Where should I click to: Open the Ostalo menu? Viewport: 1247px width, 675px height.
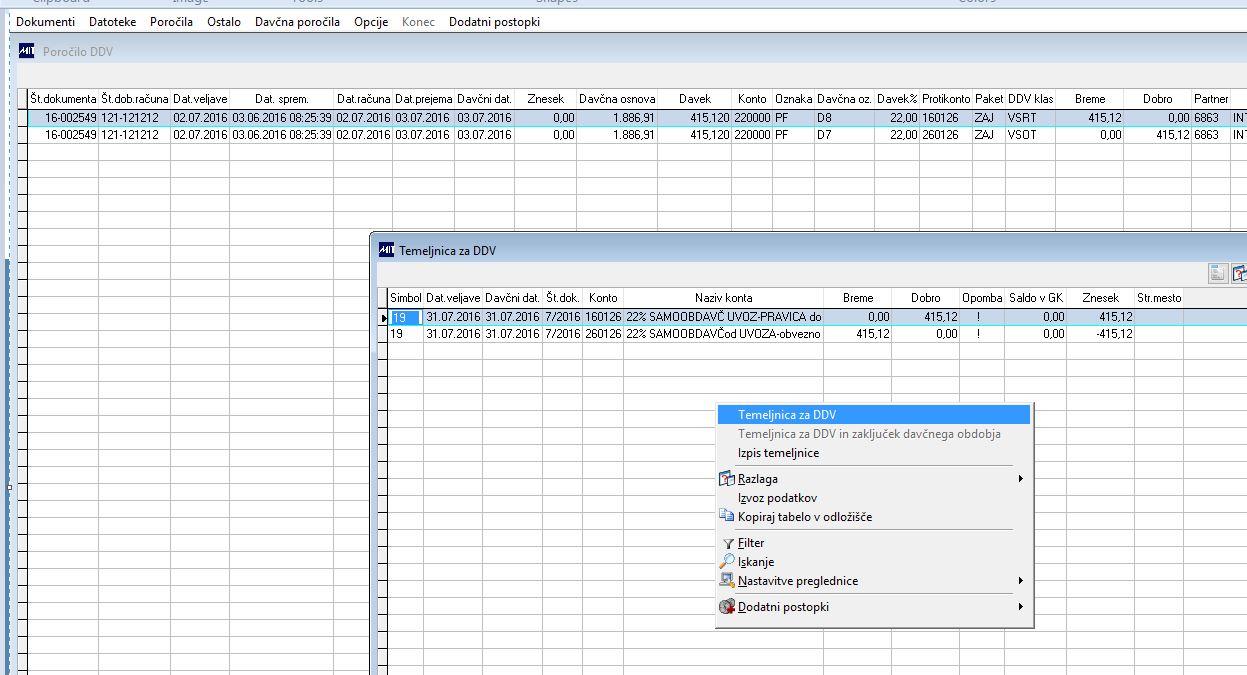(x=224, y=21)
